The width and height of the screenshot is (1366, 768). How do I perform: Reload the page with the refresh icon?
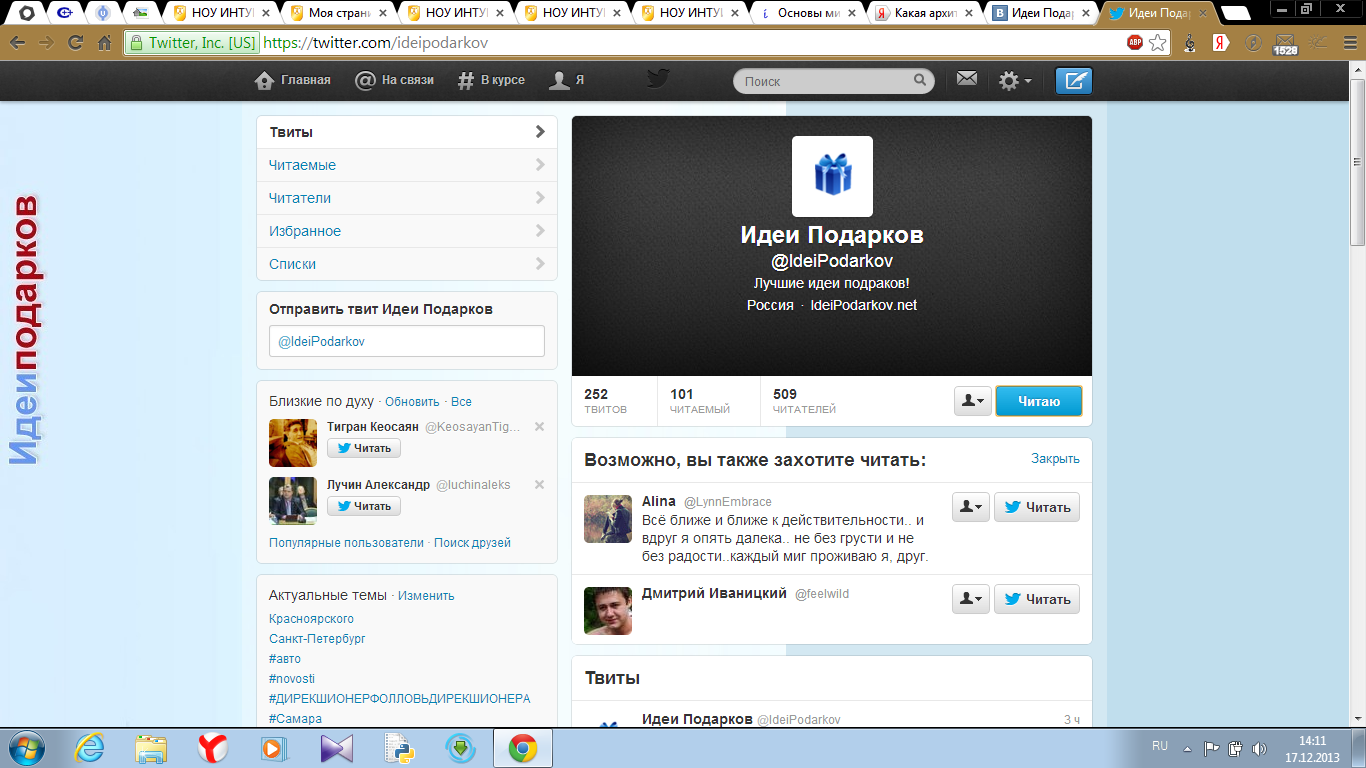click(75, 43)
